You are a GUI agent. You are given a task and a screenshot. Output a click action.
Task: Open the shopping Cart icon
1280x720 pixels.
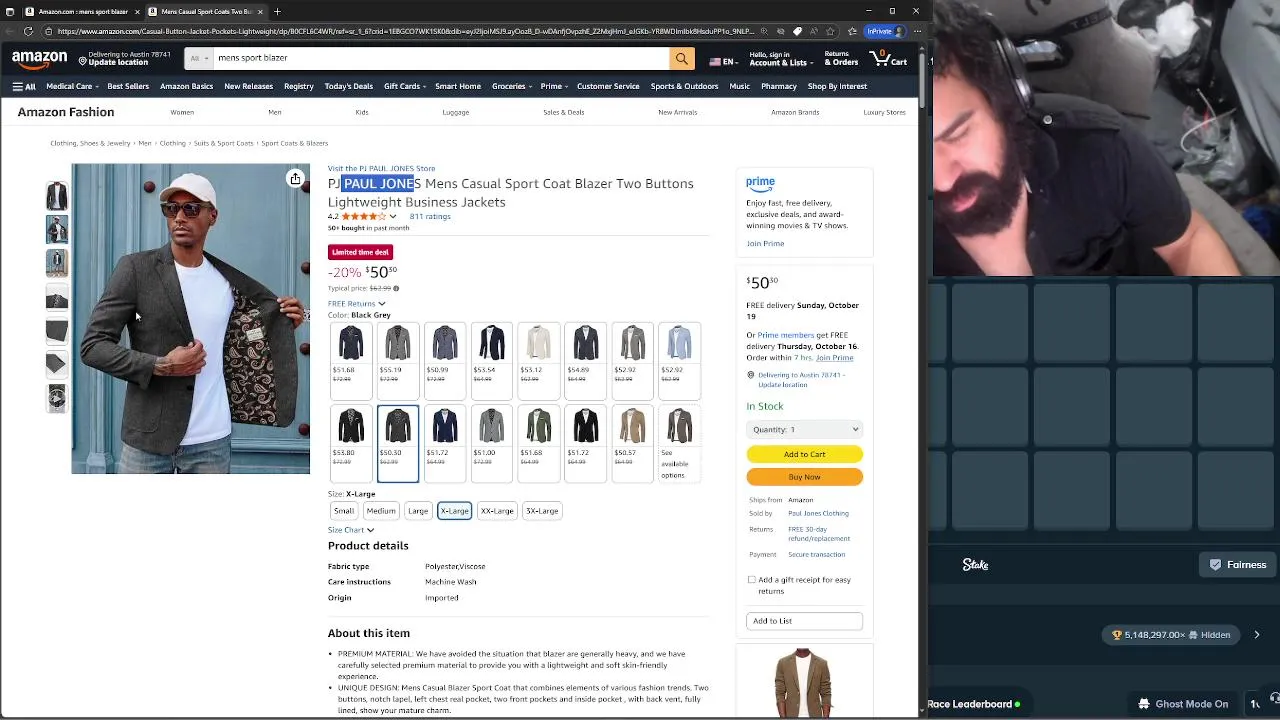point(888,58)
